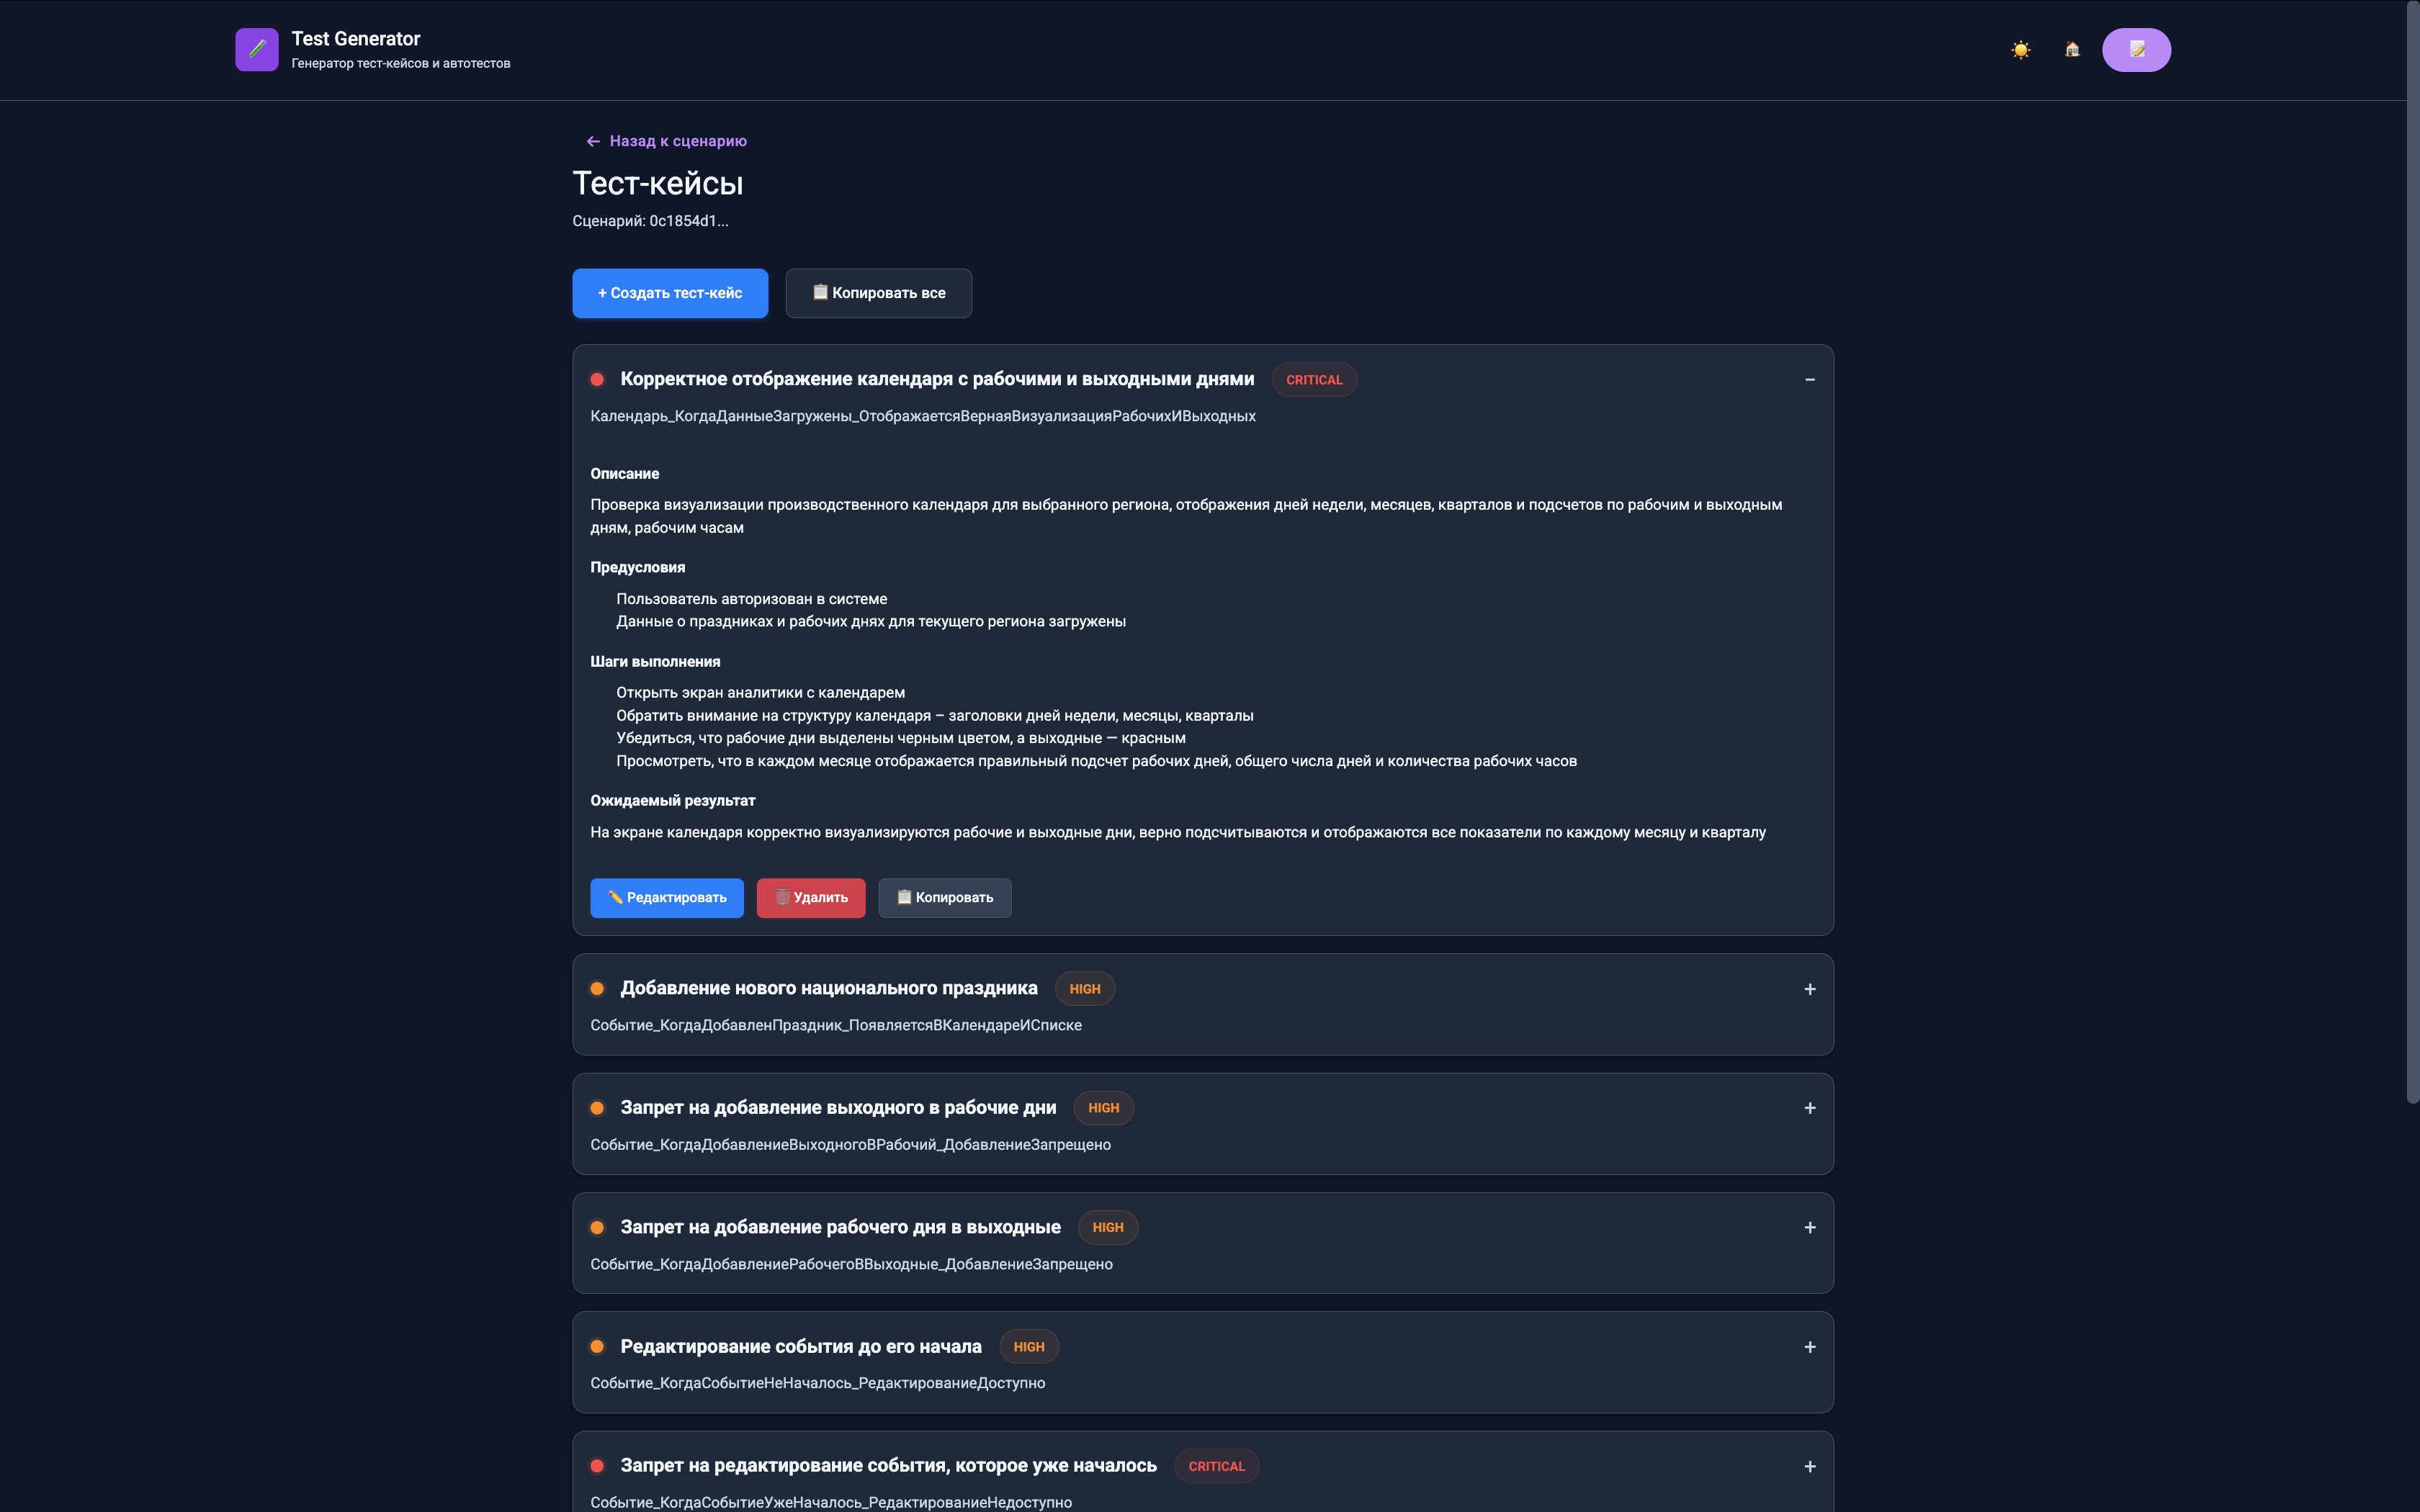This screenshot has width=2420, height=1512.
Task: Click the back arrow to the scenario
Action: (x=593, y=141)
